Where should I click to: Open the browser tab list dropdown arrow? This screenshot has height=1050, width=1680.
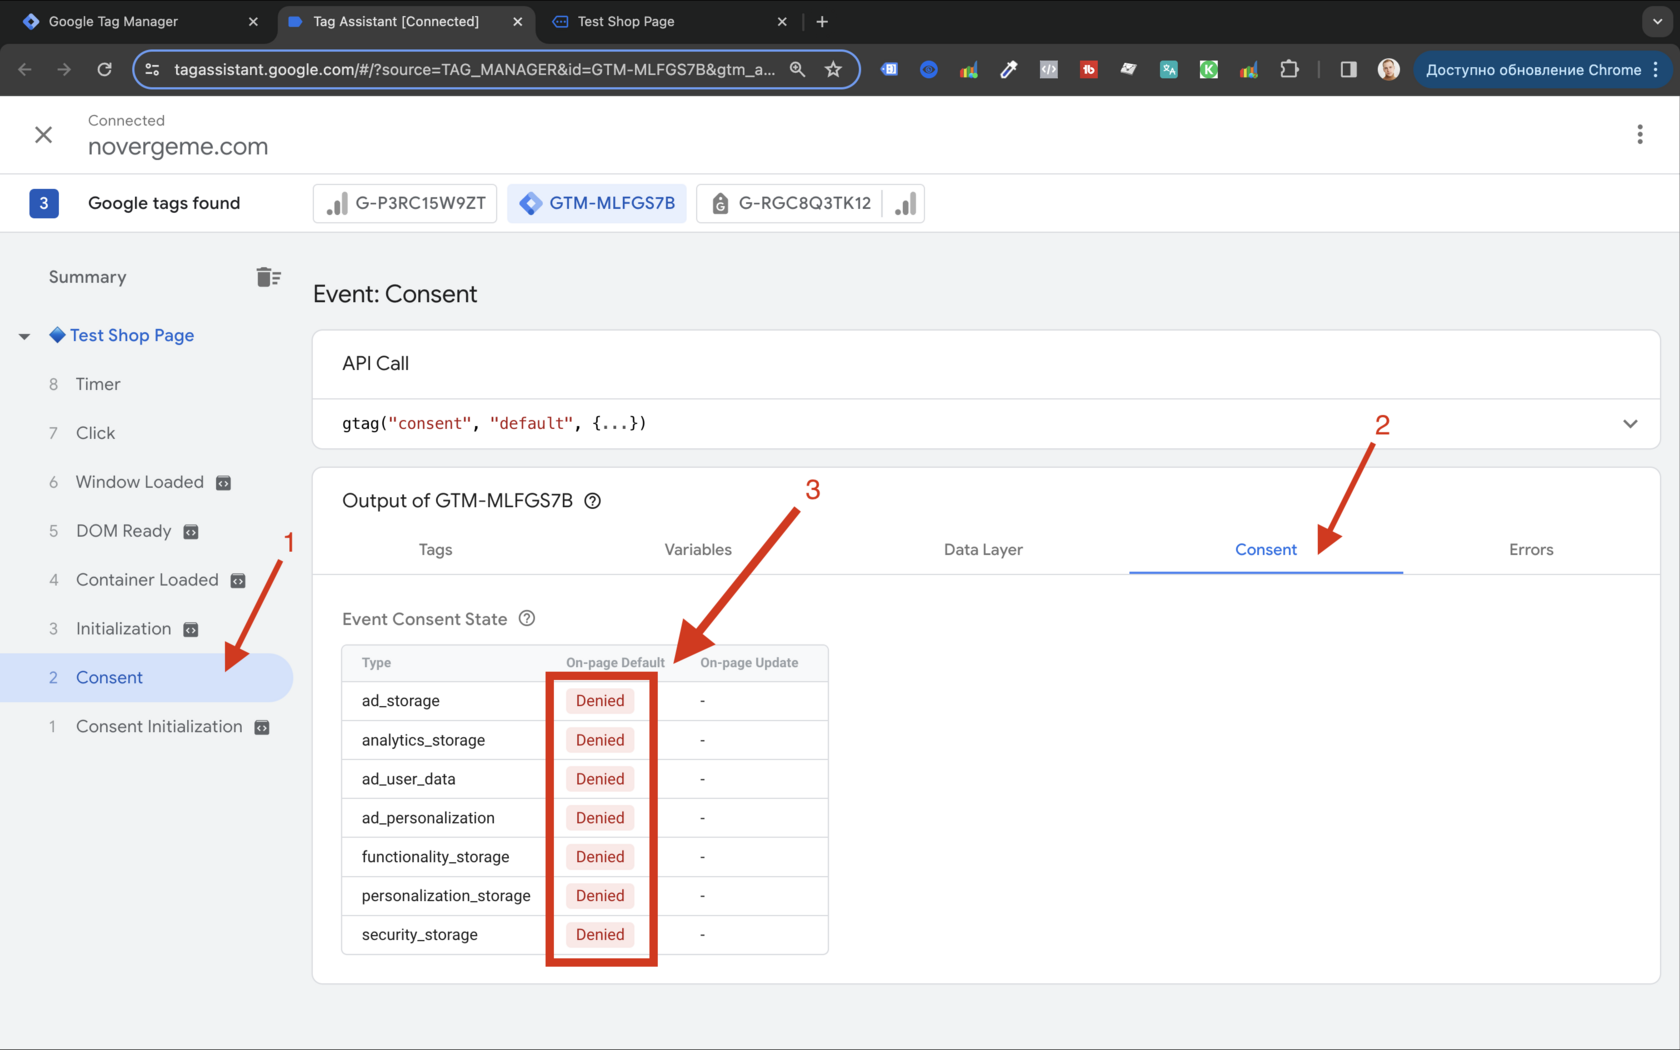[1657, 21]
